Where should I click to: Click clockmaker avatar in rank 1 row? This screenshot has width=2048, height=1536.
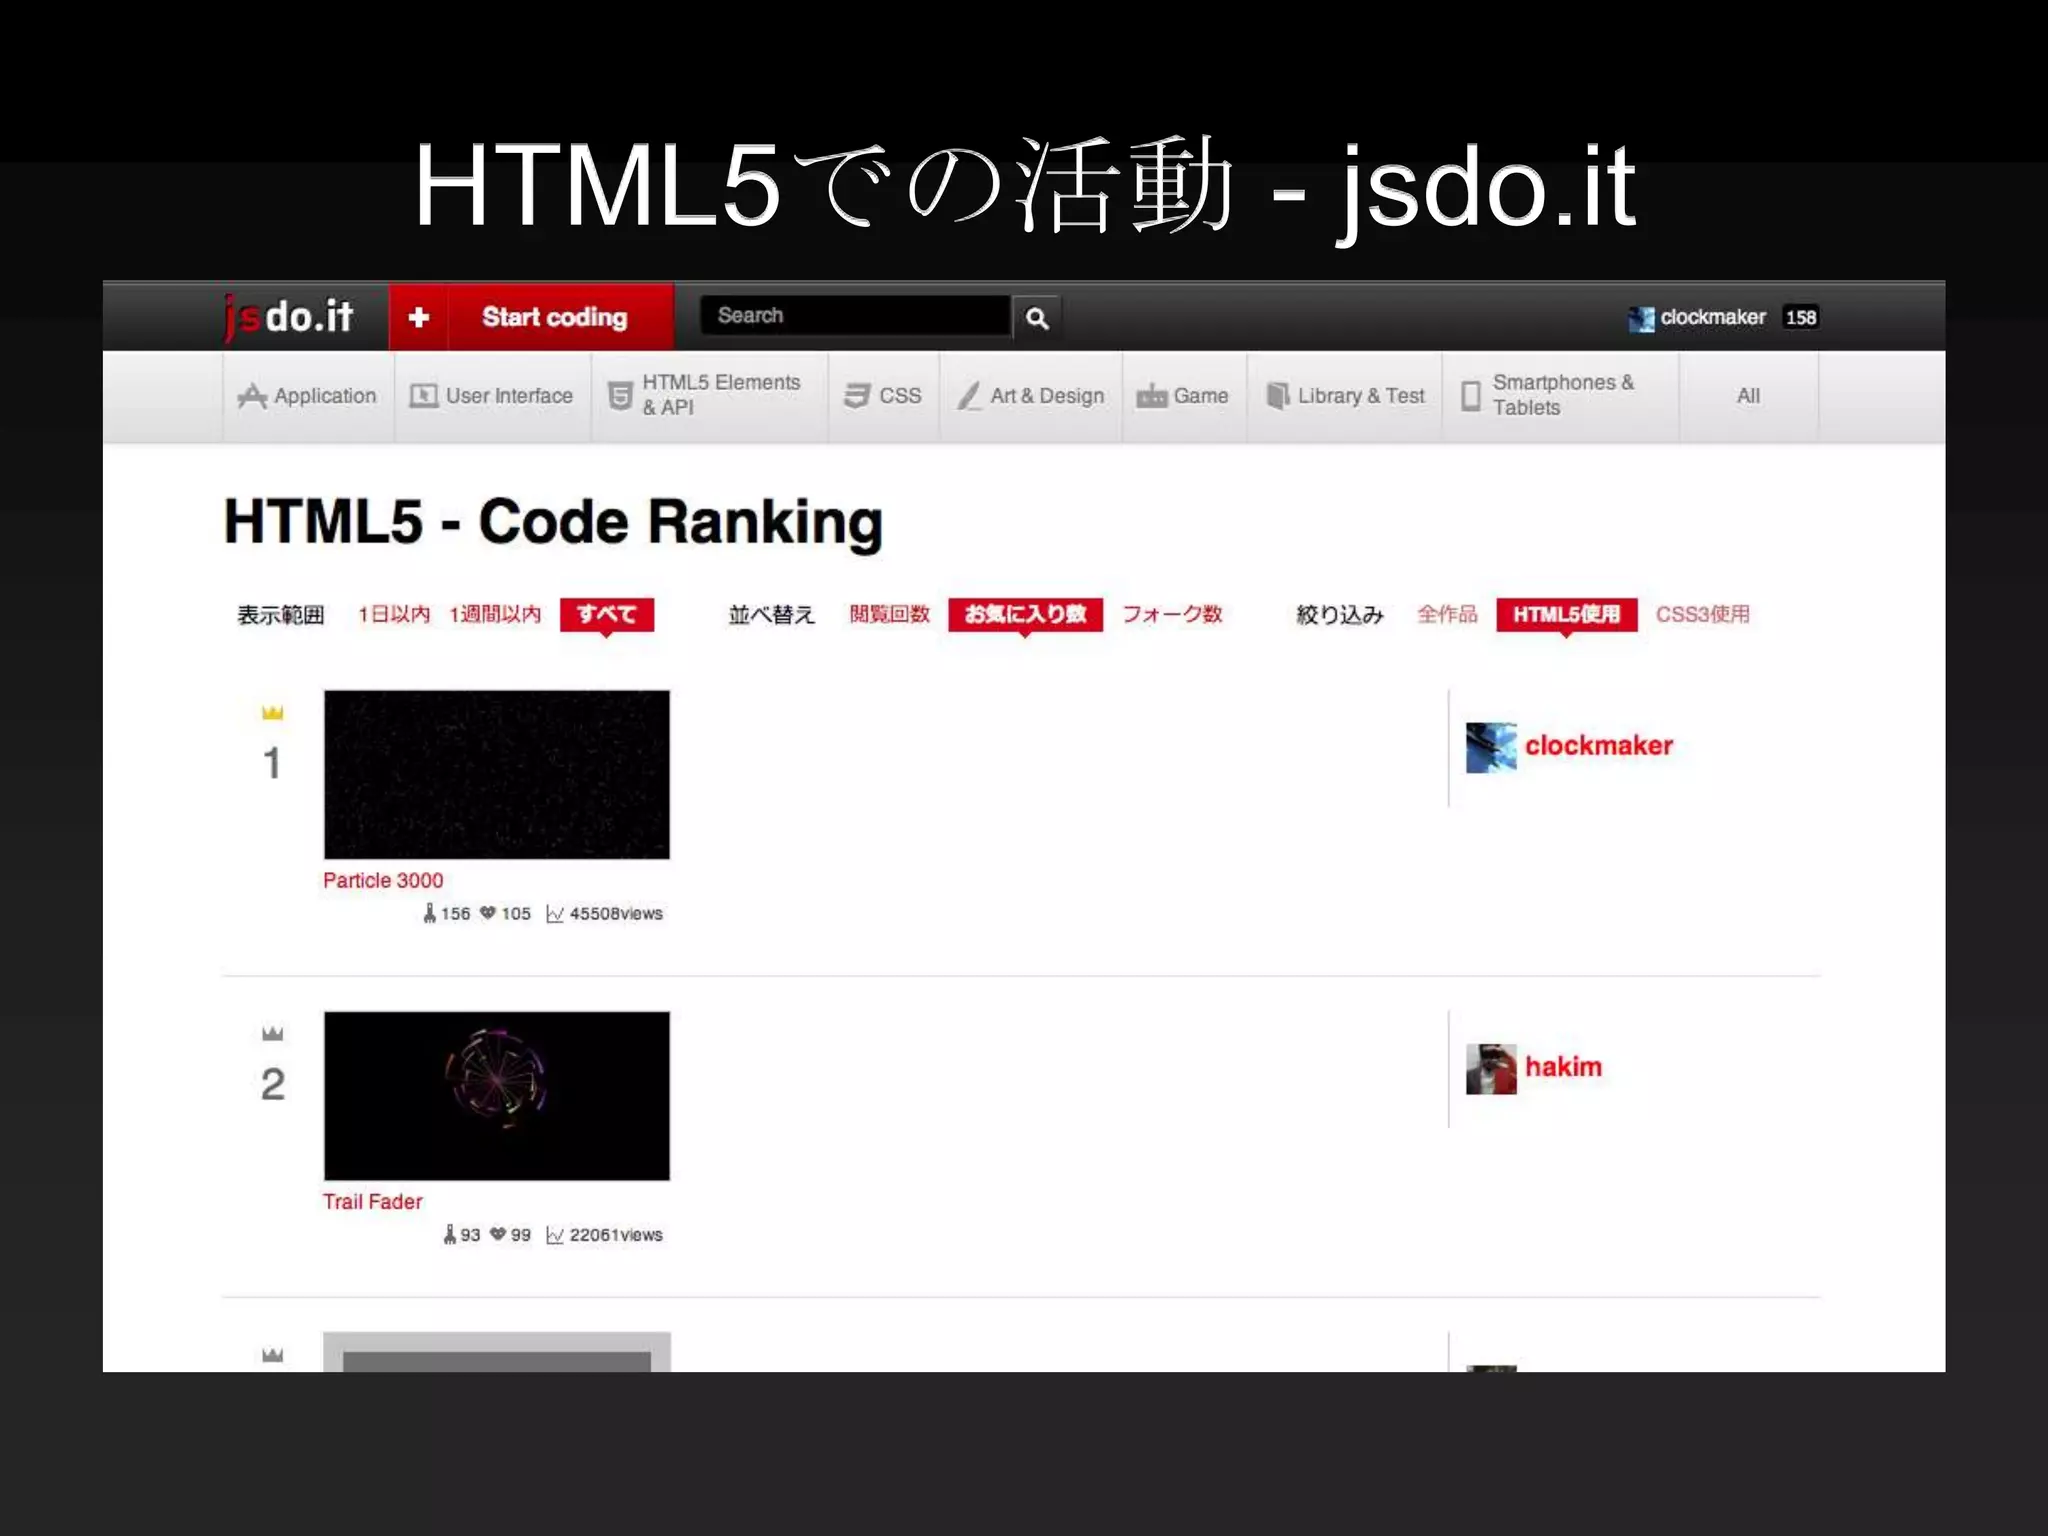1491,747
